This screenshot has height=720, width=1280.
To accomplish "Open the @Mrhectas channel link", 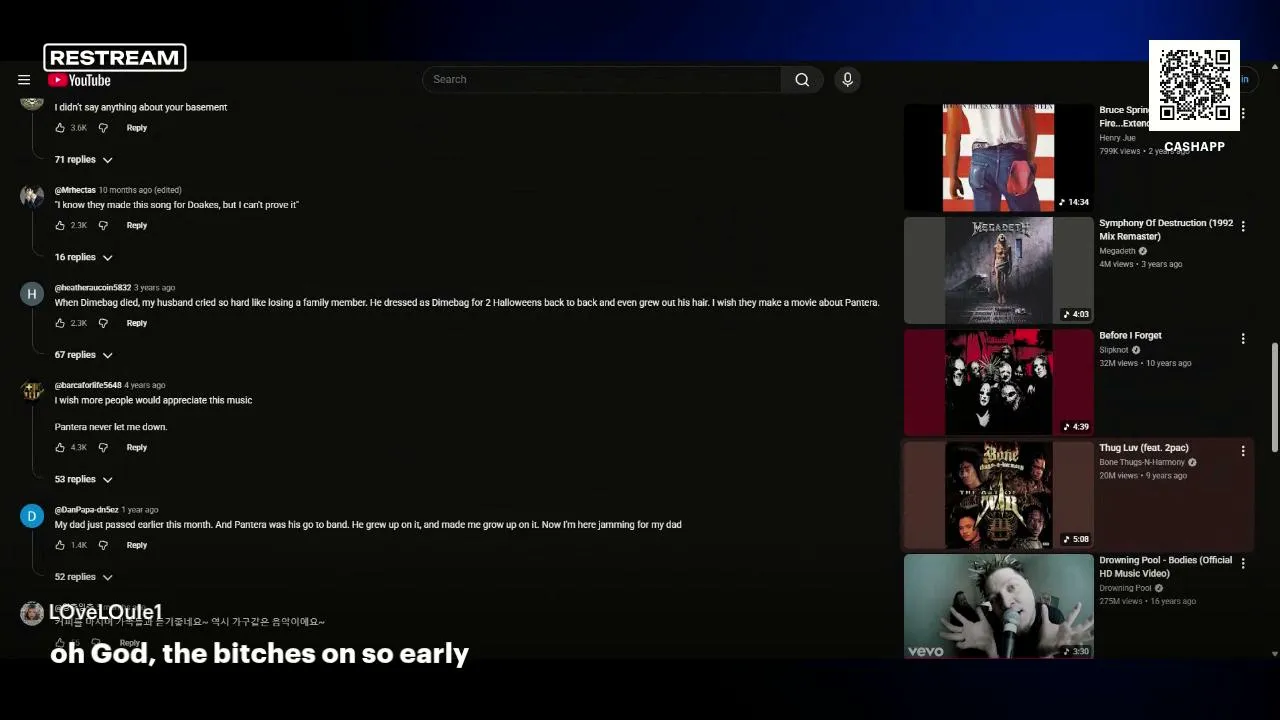I will coord(75,190).
